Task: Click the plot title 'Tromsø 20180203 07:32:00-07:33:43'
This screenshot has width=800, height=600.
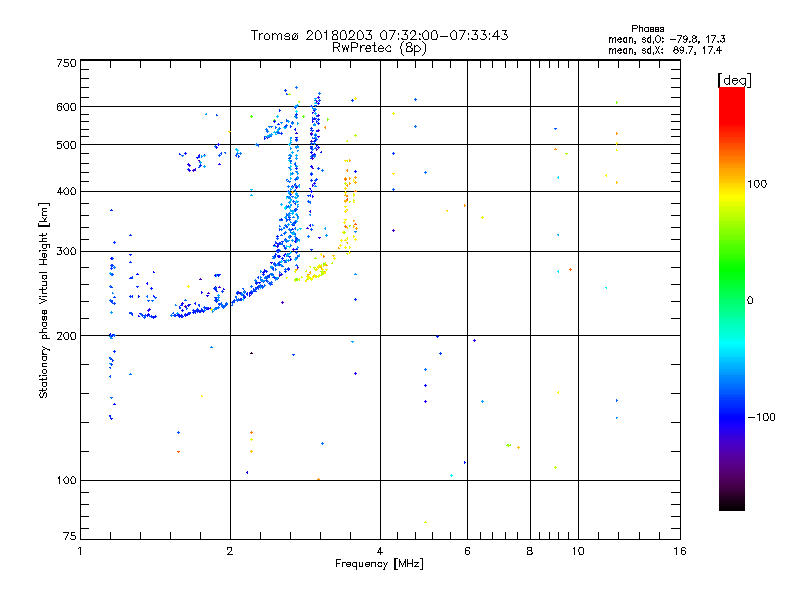Action: [379, 35]
